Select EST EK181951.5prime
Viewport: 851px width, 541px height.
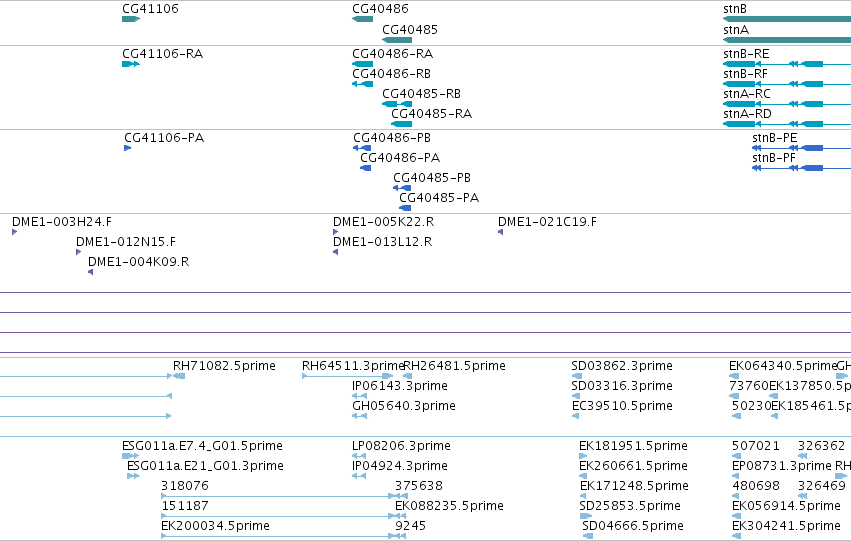633,447
